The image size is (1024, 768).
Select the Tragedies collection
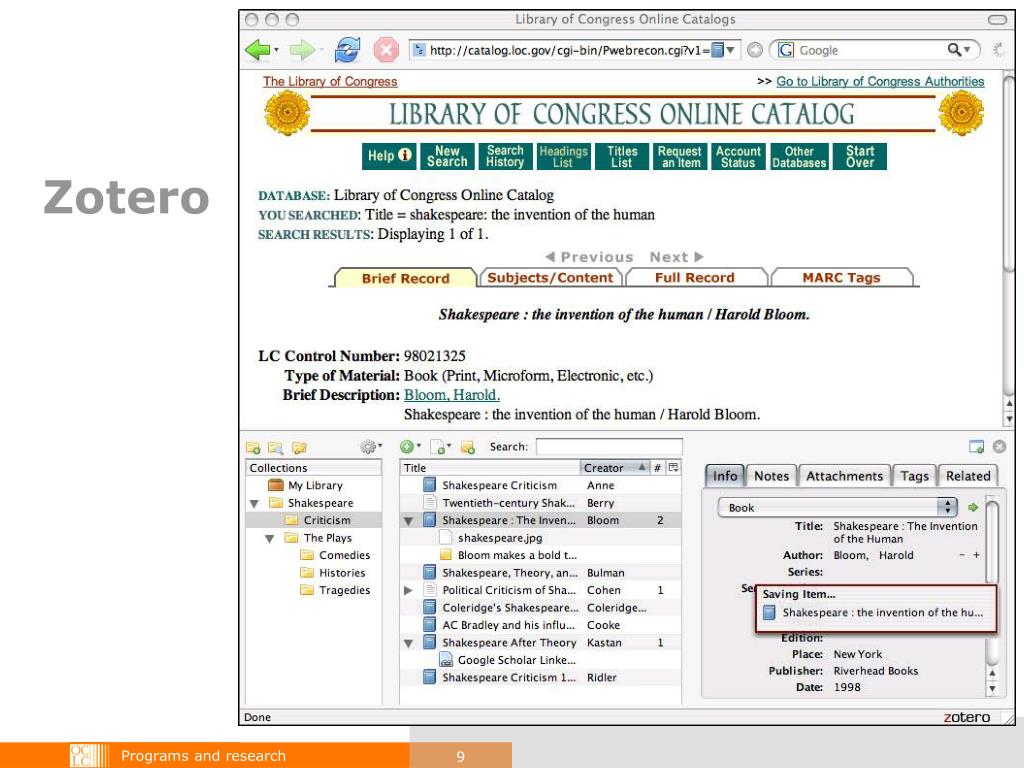344,590
